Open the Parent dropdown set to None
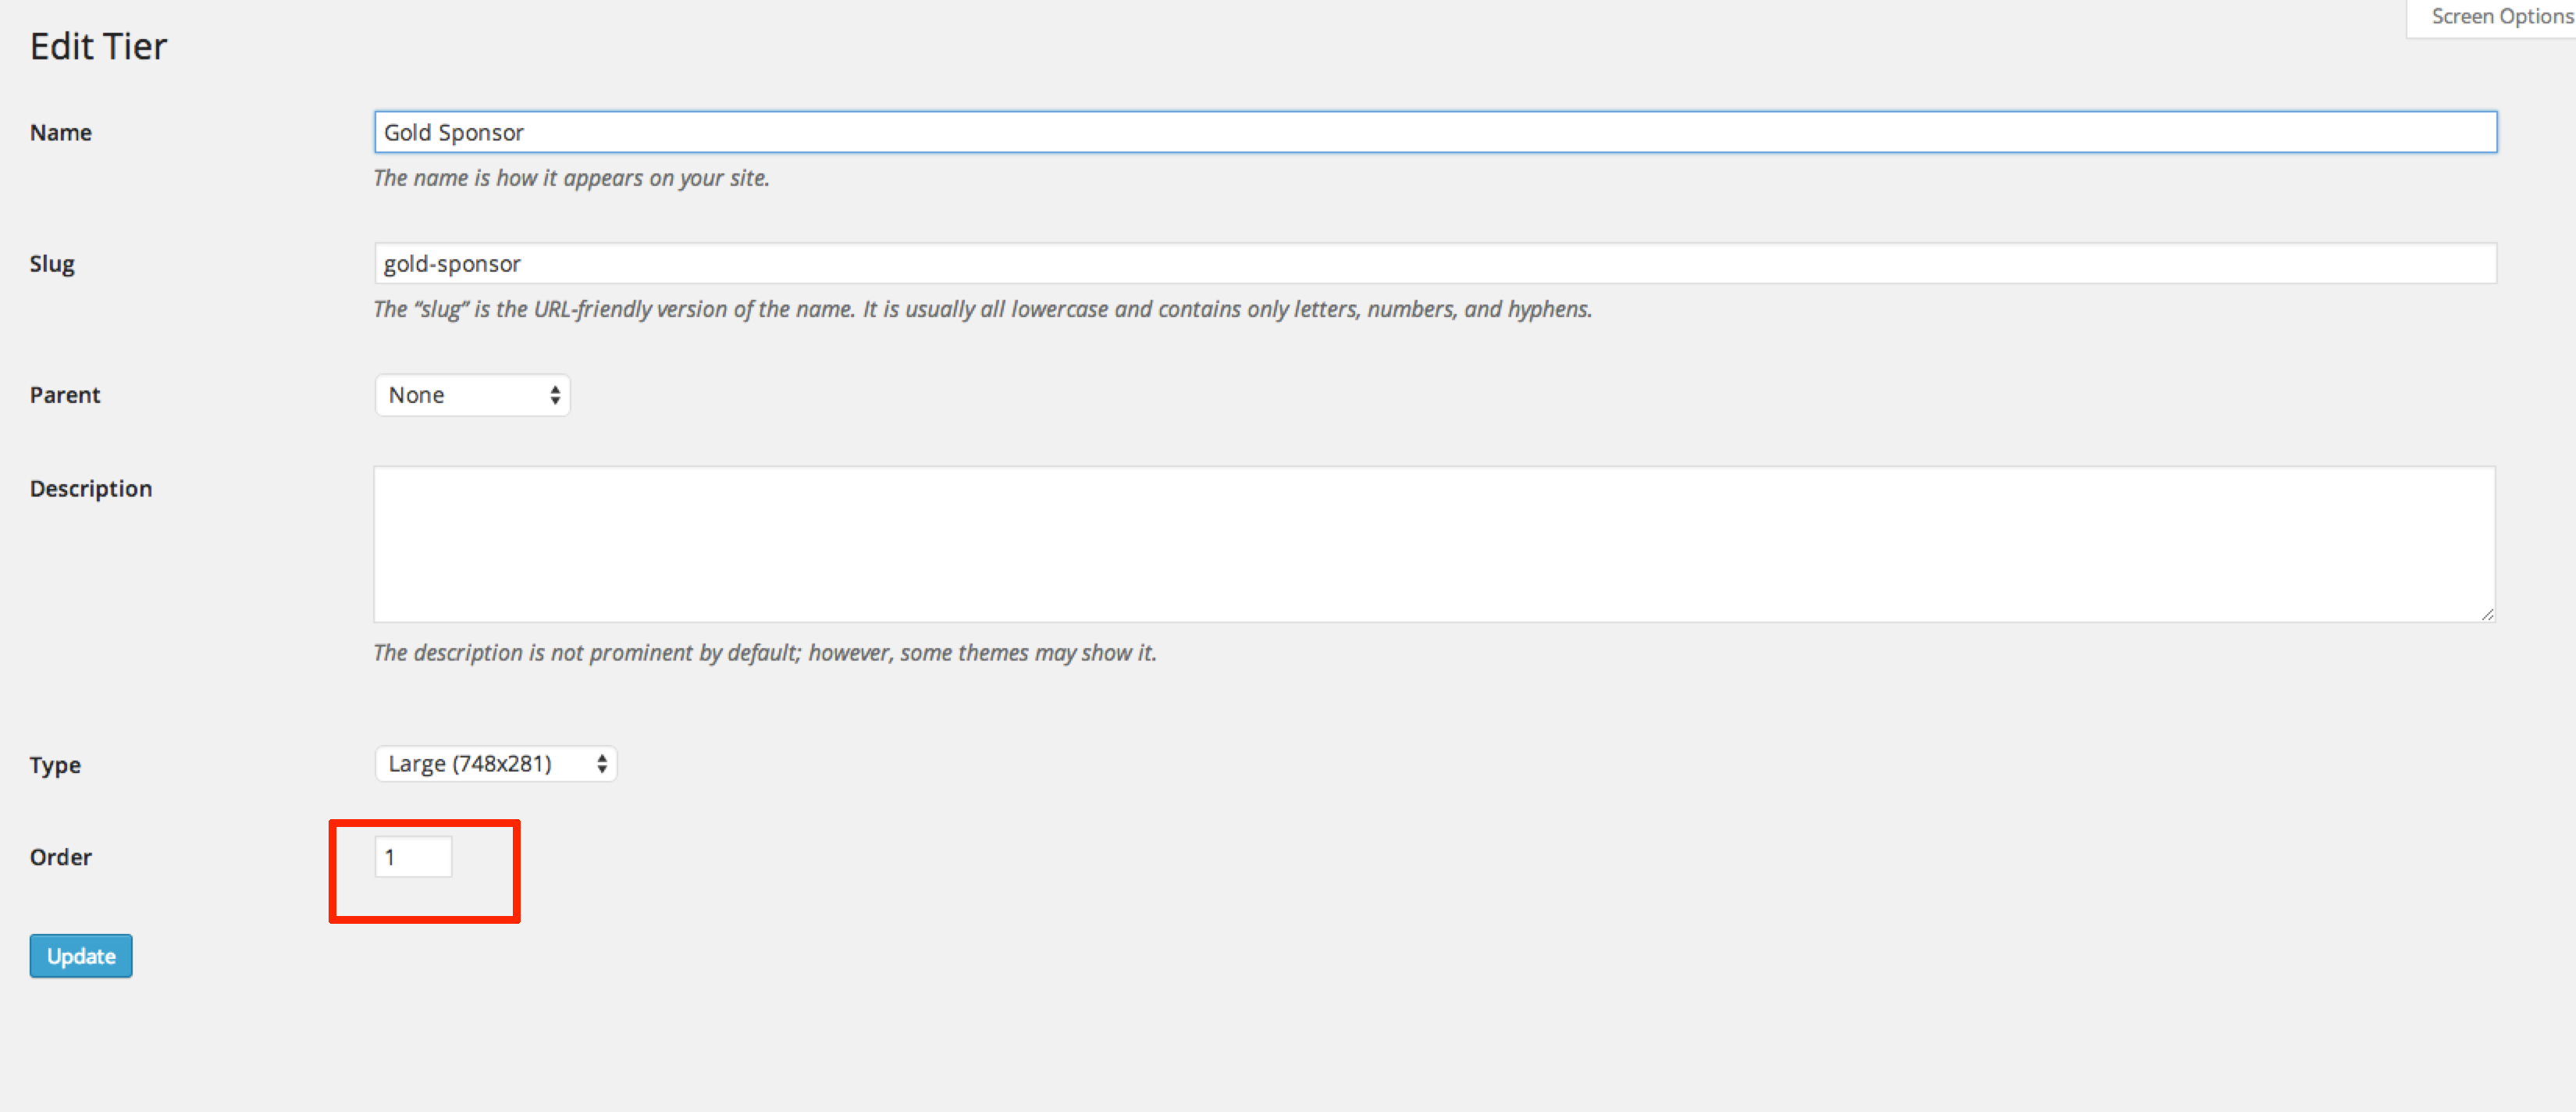This screenshot has height=1112, width=2576. tap(472, 395)
